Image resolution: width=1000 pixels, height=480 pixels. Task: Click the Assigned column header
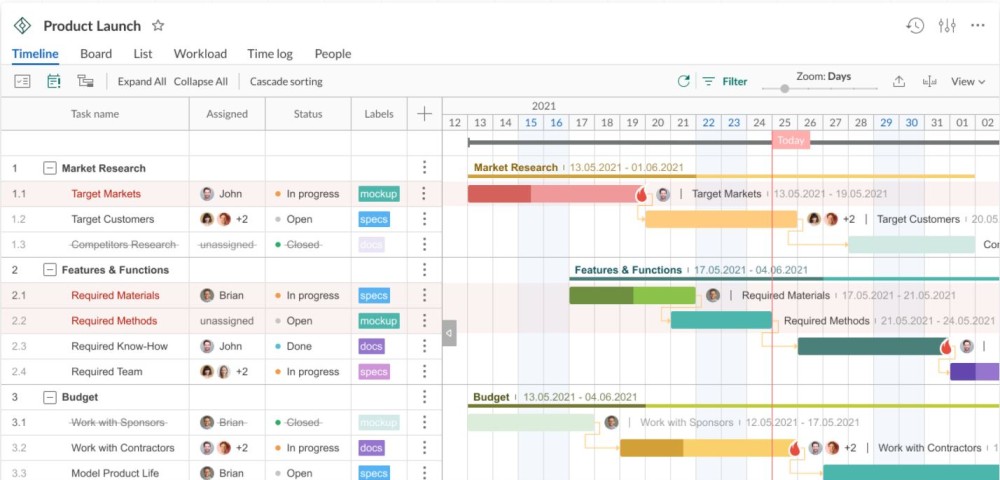(227, 114)
